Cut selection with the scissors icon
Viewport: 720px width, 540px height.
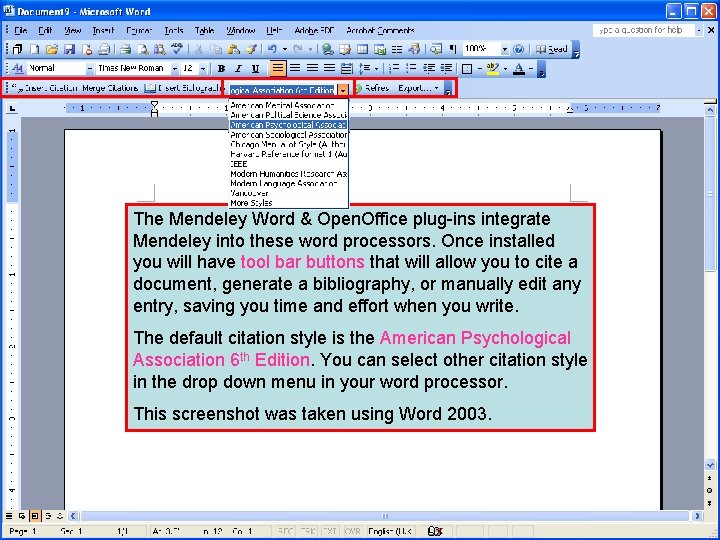(198, 49)
